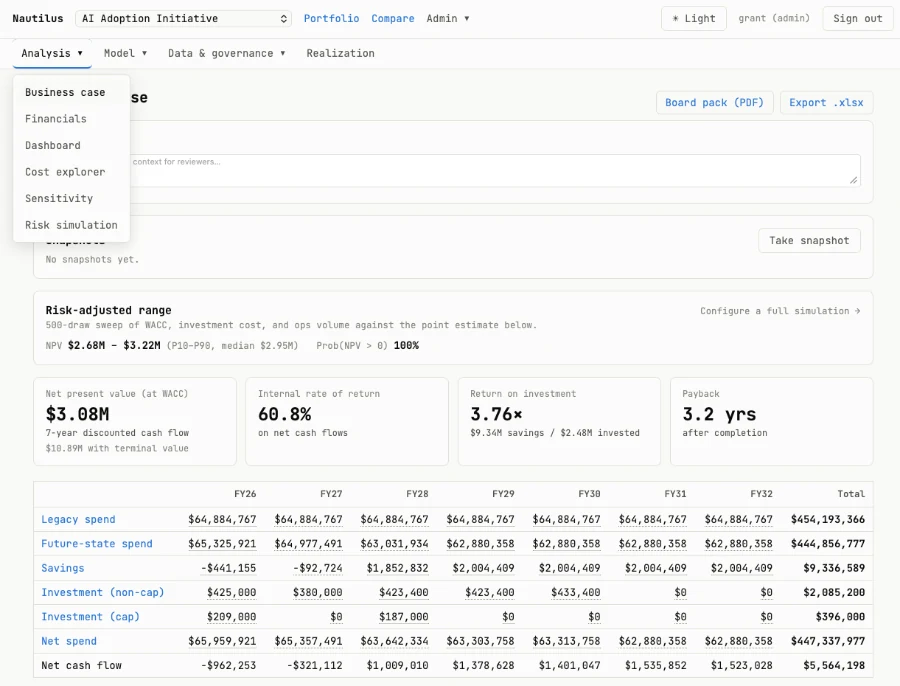Switch to the Realization tab
Screen dimensions: 900x686
[x=340, y=53]
